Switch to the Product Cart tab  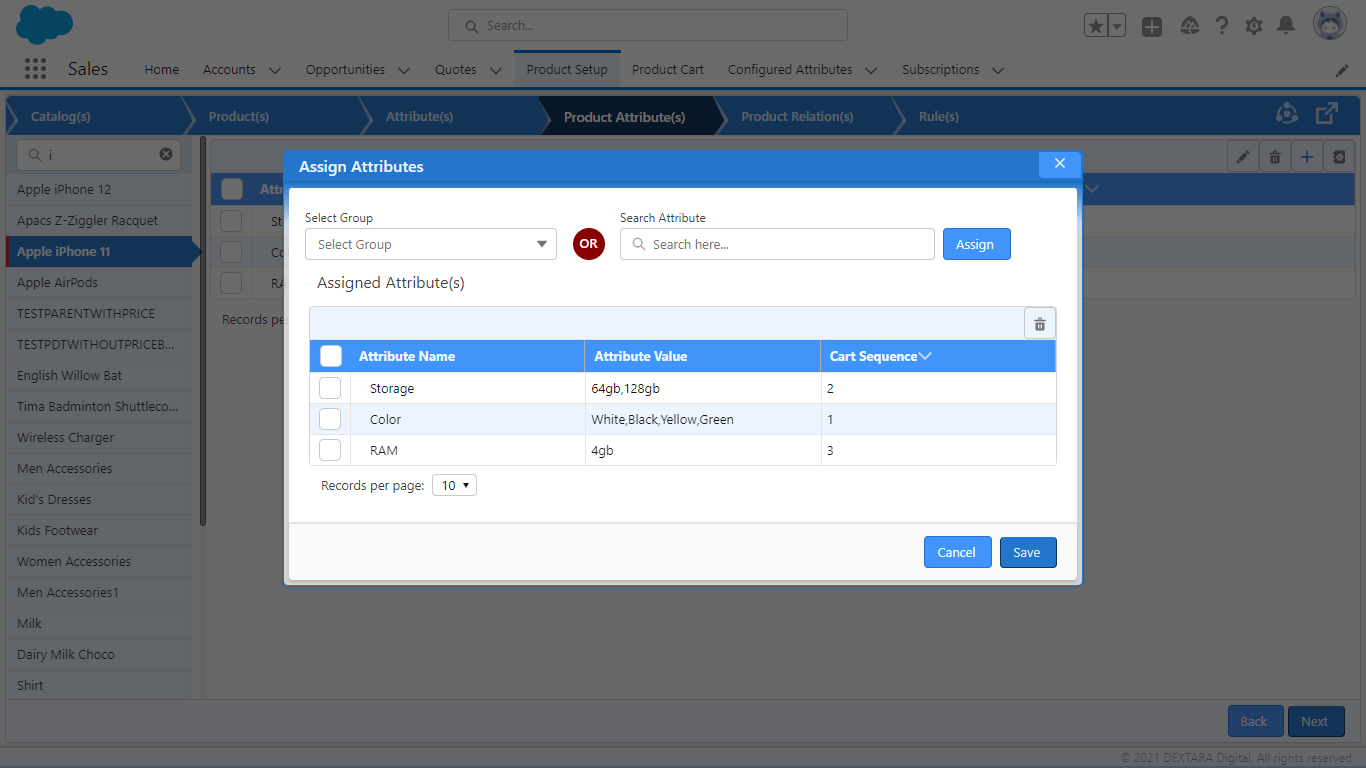pyautogui.click(x=667, y=70)
